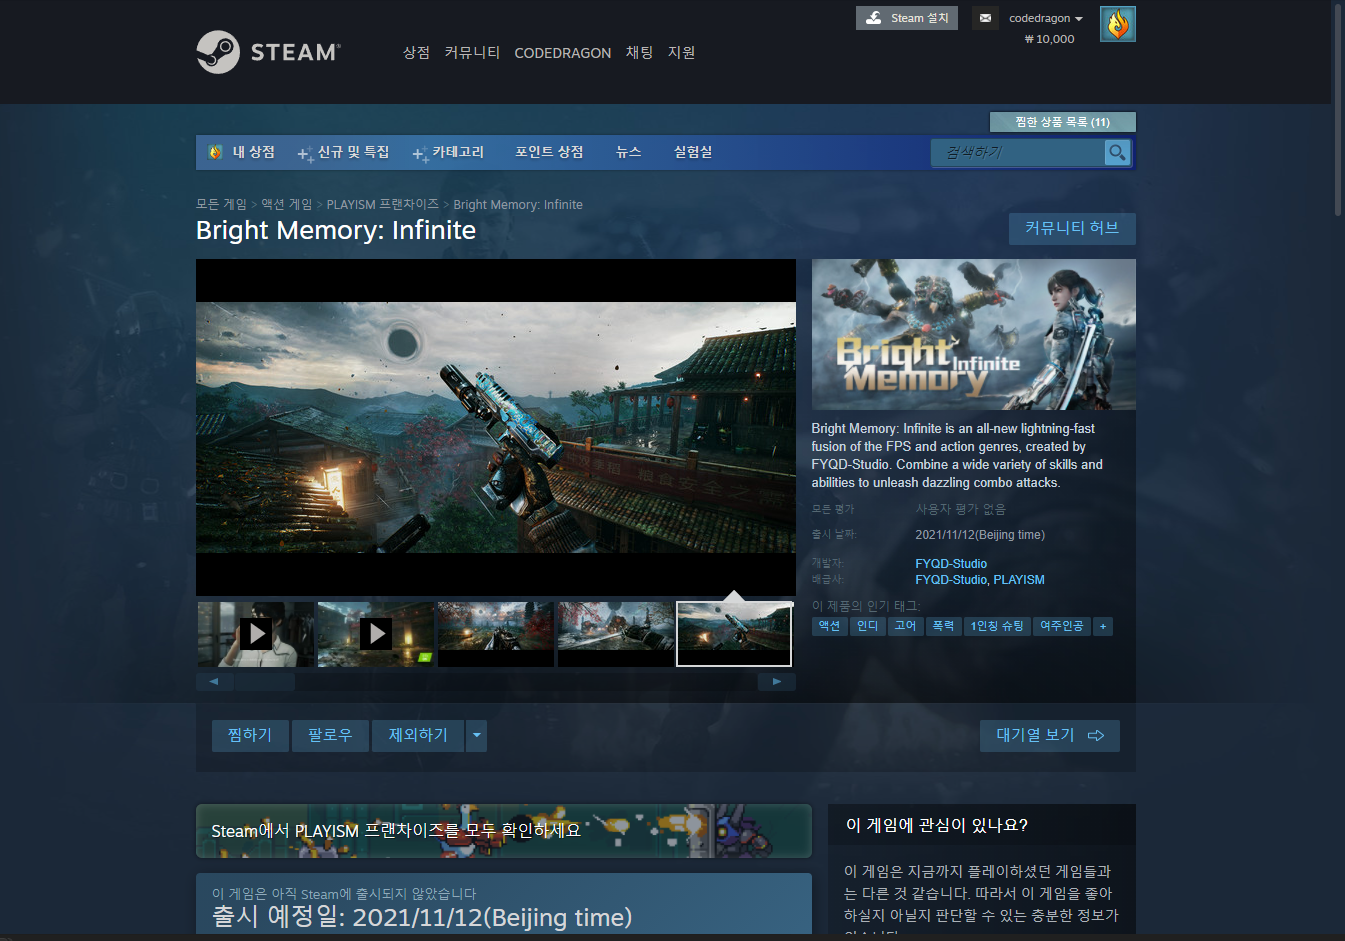Open CODEDRAGON profile menu
Image resolution: width=1345 pixels, height=941 pixels.
point(562,53)
